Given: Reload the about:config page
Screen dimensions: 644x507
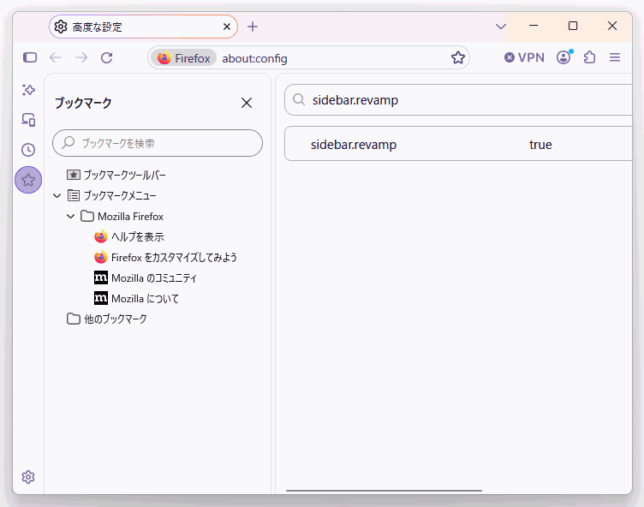Looking at the screenshot, I should [107, 58].
